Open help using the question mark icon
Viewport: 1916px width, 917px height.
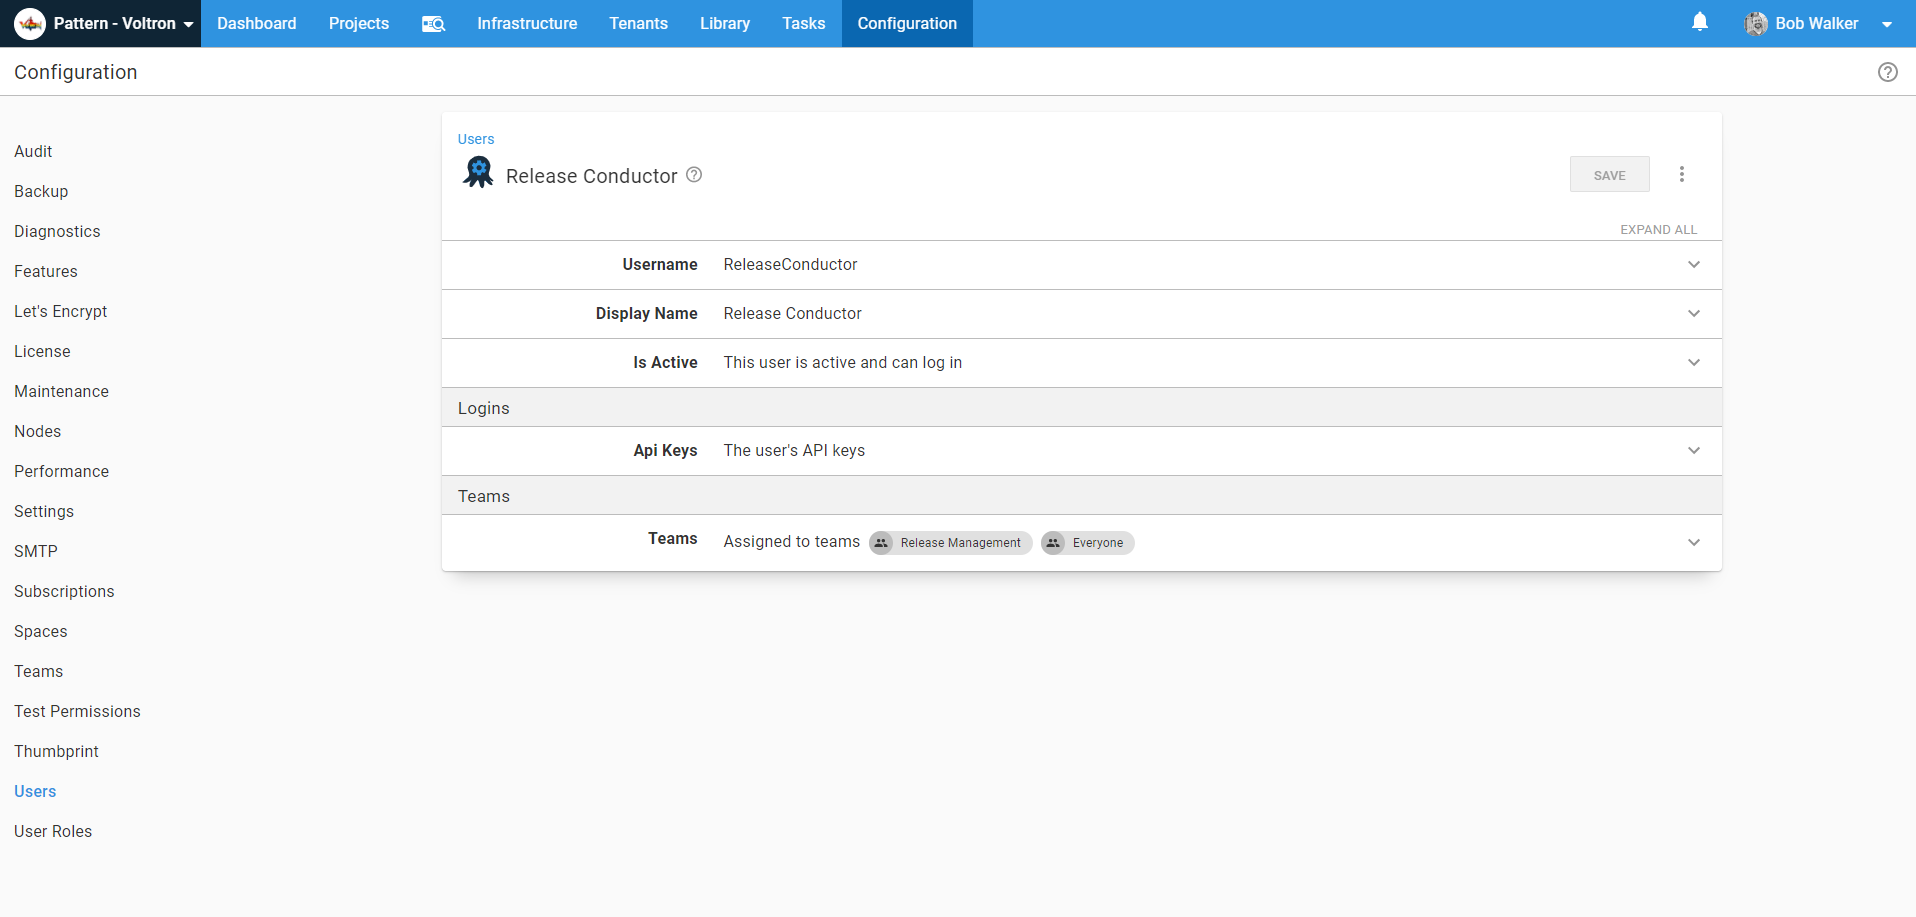(1888, 72)
